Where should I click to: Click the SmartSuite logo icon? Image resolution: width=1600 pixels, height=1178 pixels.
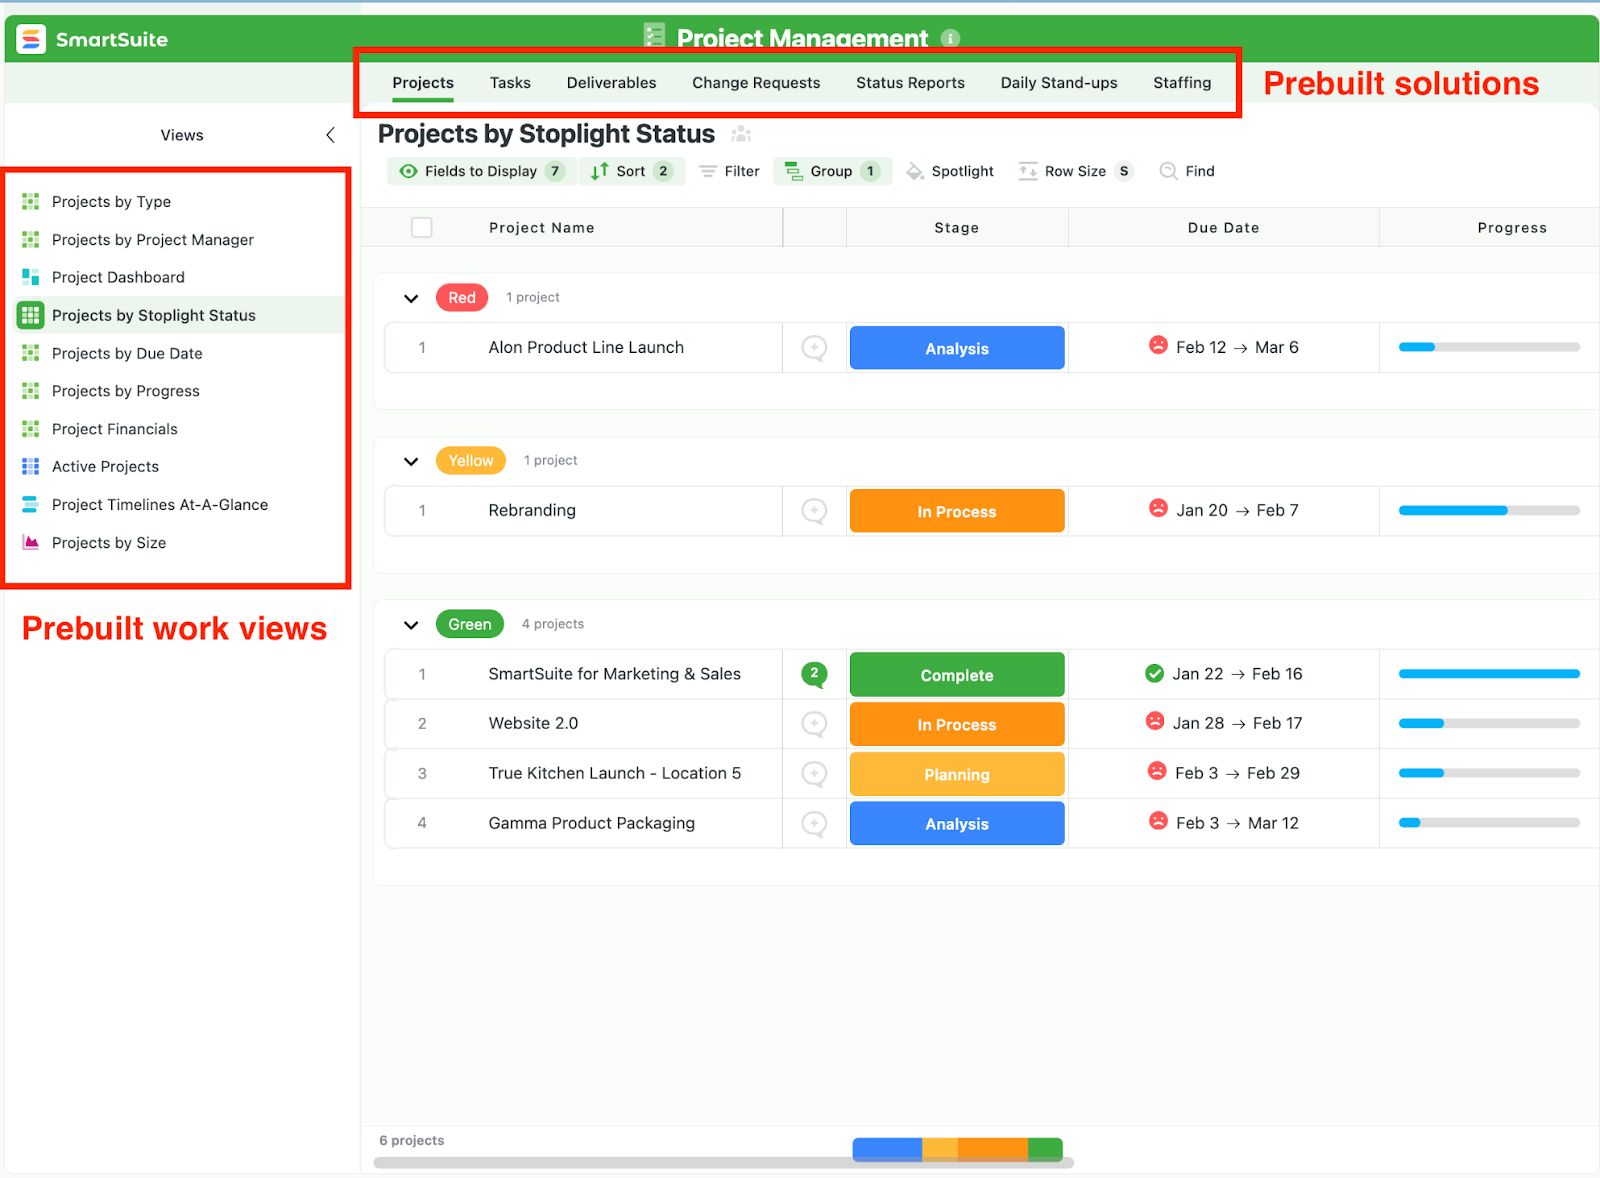click(x=31, y=39)
